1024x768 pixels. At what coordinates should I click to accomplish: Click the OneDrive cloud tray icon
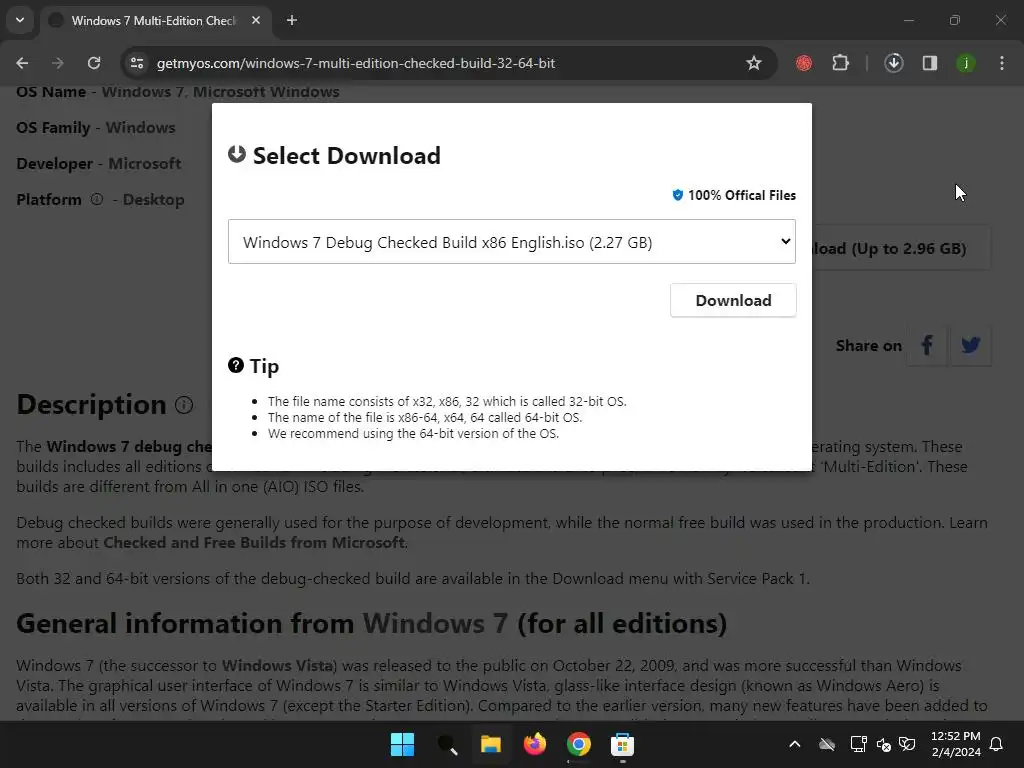827,744
